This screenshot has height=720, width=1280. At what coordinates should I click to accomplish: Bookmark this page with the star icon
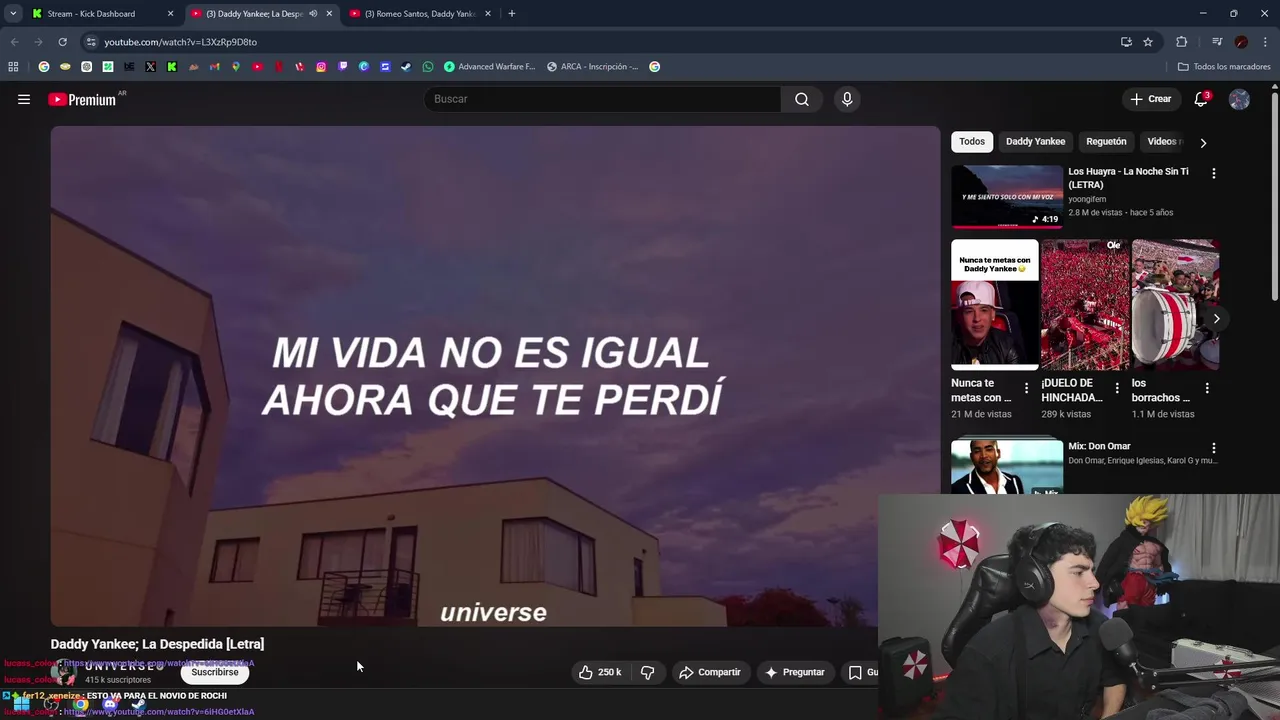(1148, 42)
